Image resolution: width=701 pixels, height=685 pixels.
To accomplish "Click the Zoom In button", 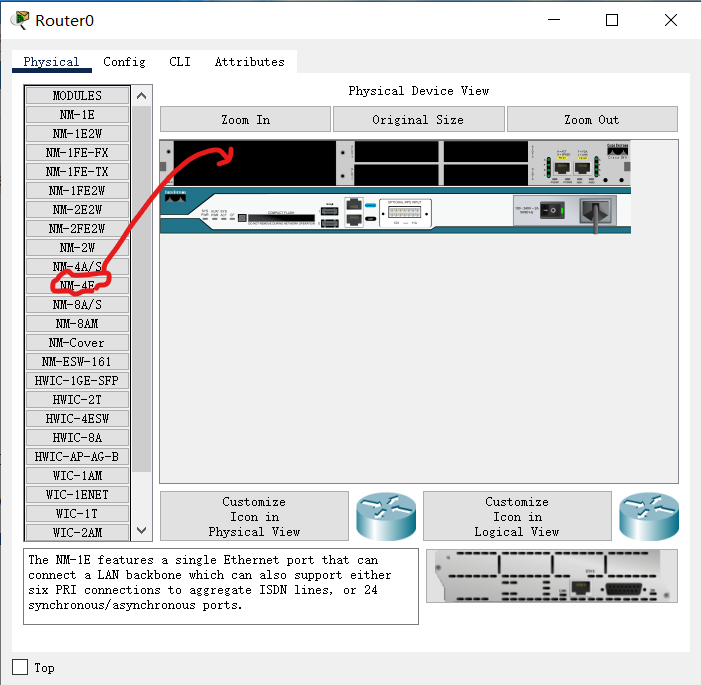I will 245,119.
